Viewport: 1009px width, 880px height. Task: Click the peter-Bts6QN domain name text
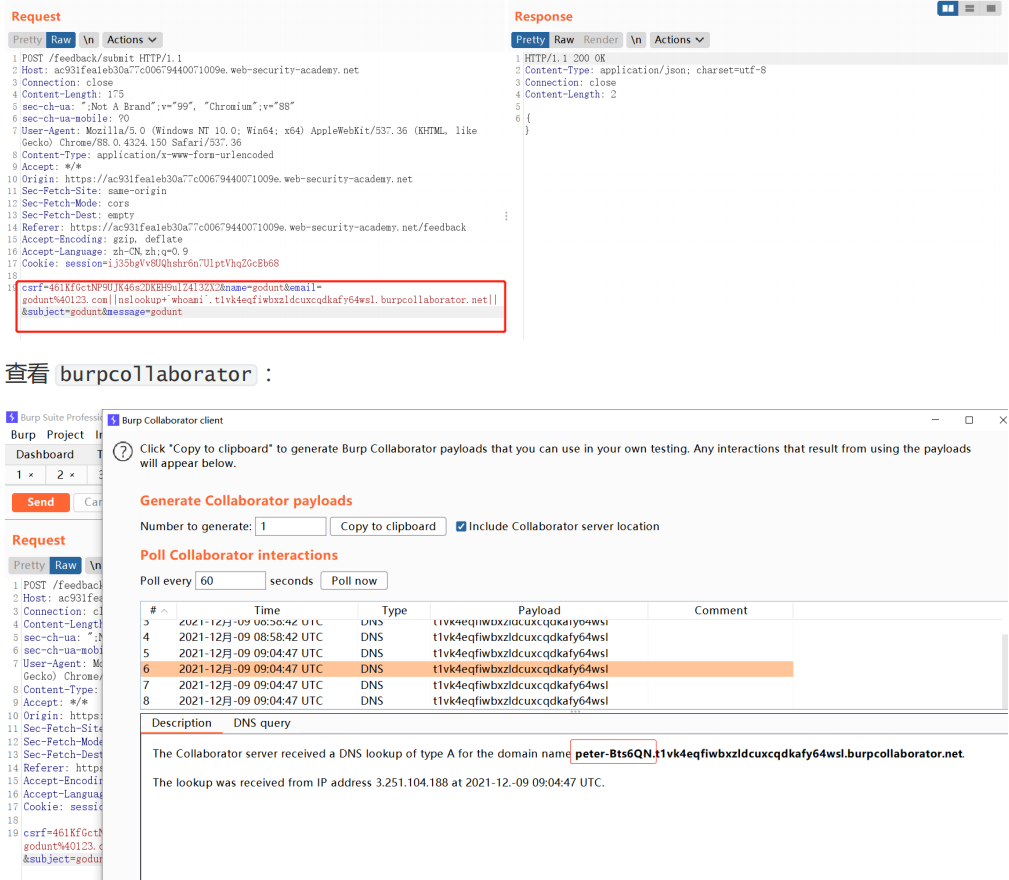(613, 753)
